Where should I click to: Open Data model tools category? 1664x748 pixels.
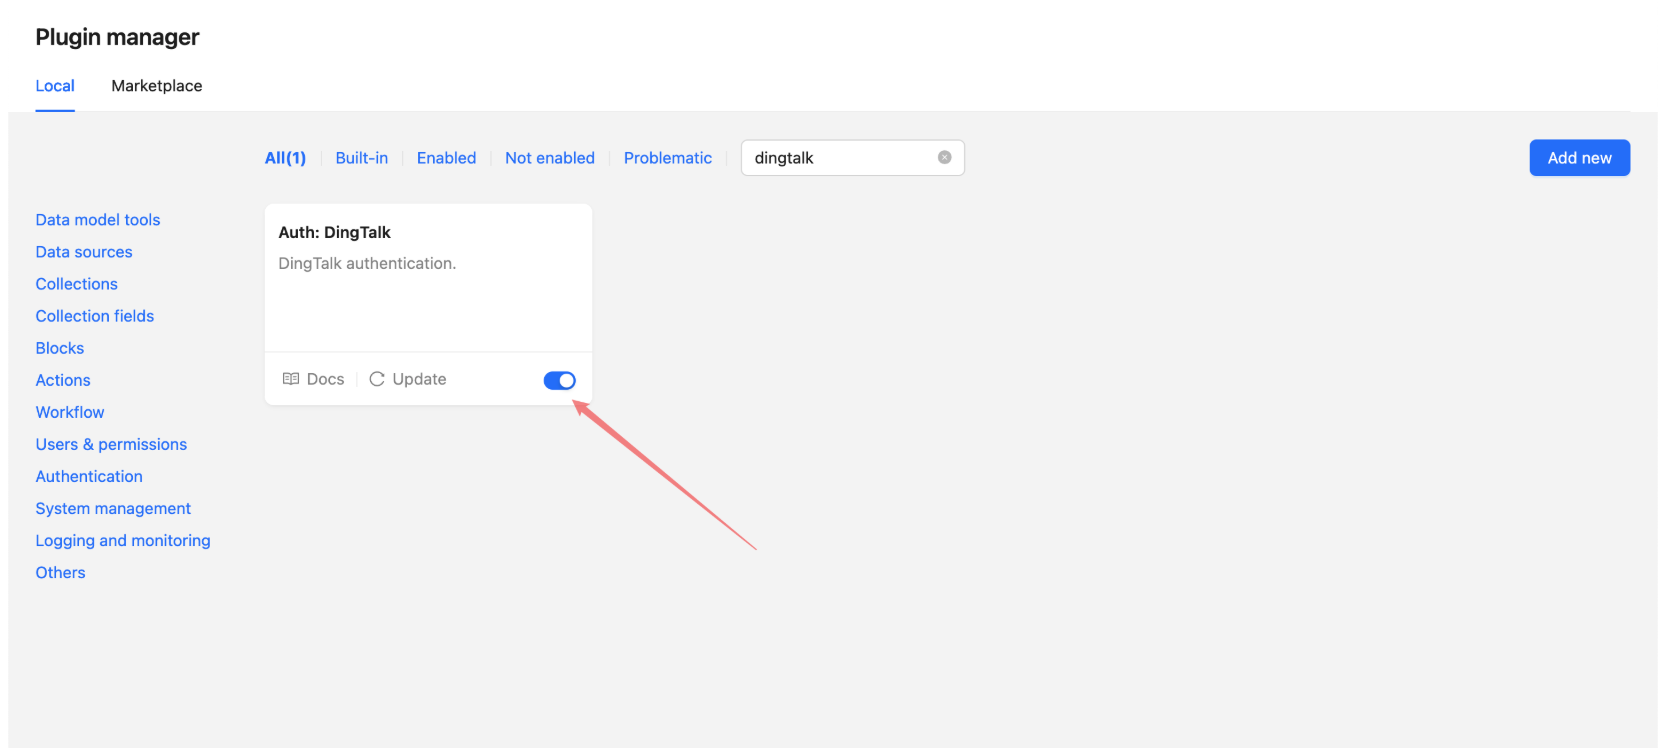(x=98, y=220)
